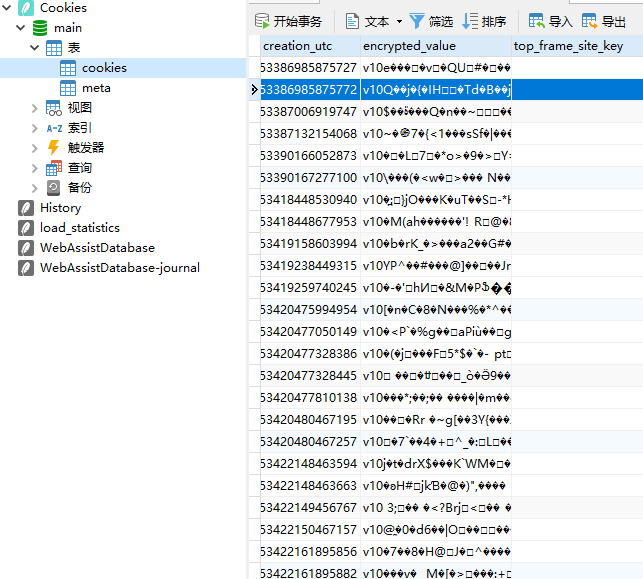Collapse the Cookies database node
Image resolution: width=643 pixels, height=579 pixels.
pos(7,7)
